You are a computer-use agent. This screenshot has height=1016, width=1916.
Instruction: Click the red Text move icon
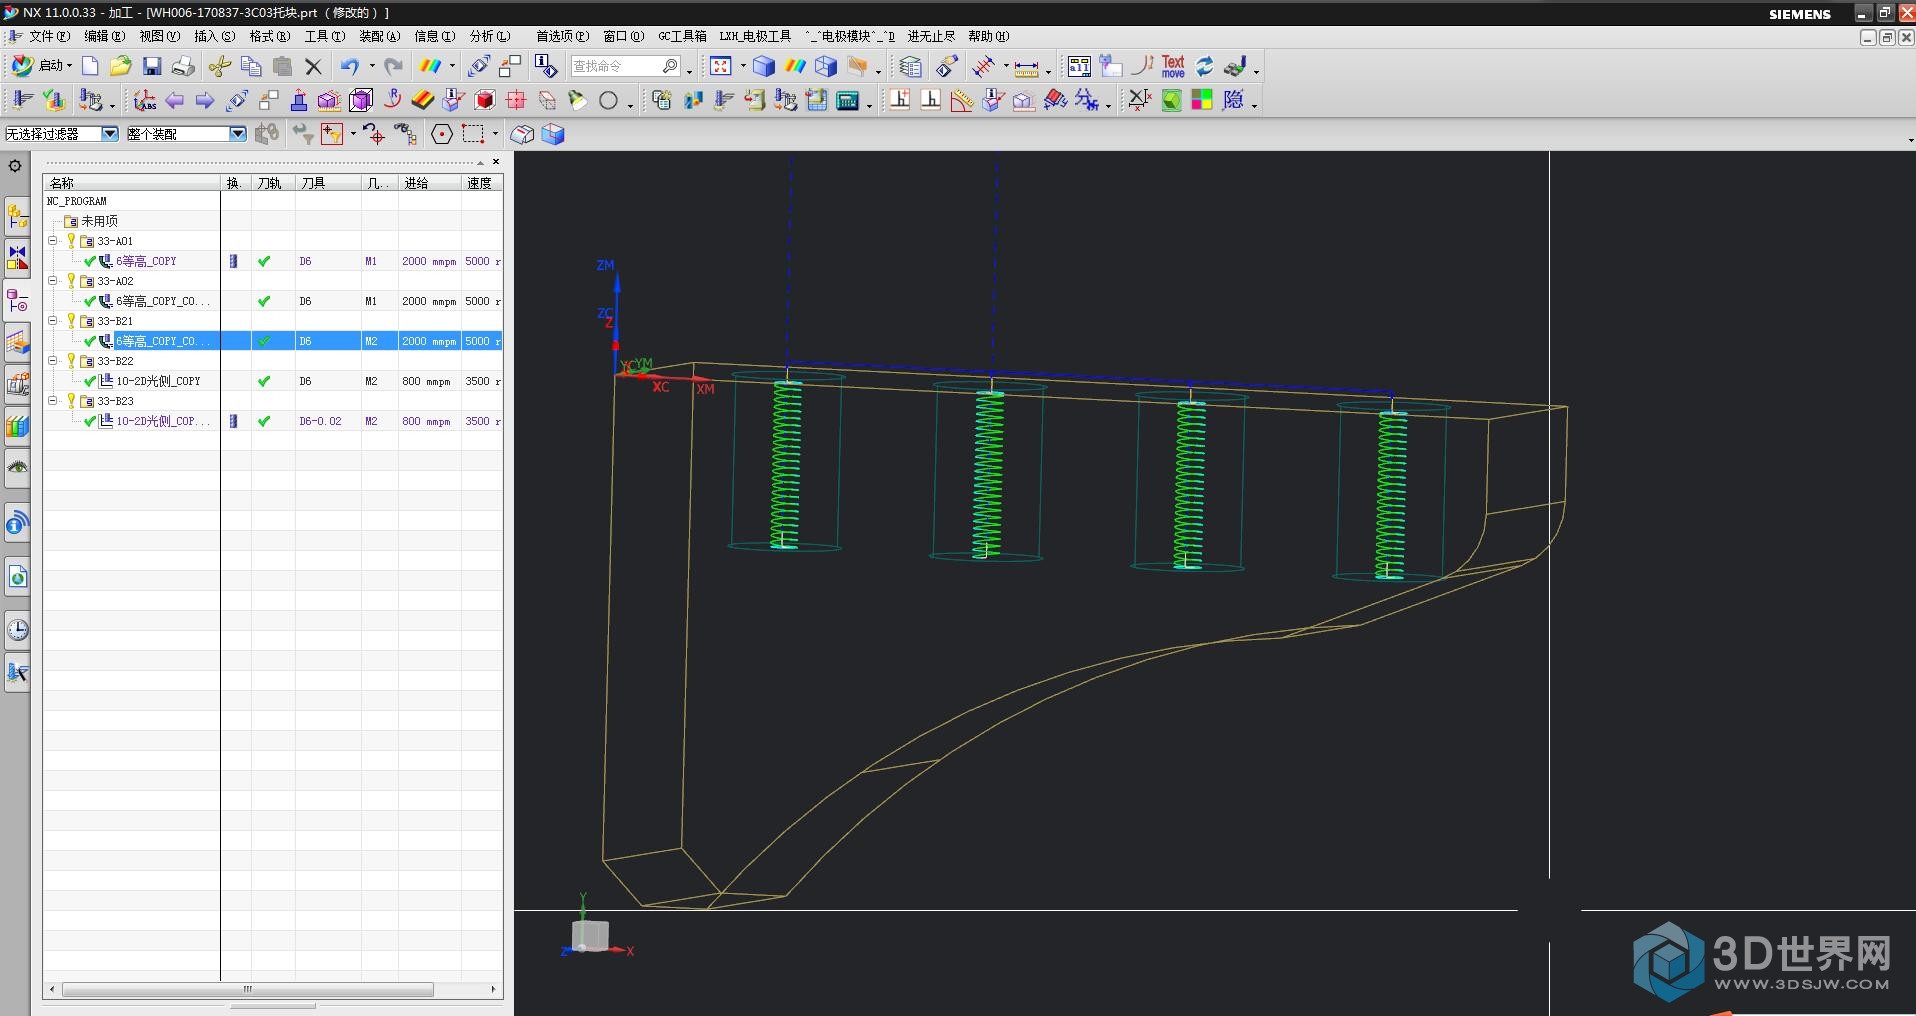1173,67
